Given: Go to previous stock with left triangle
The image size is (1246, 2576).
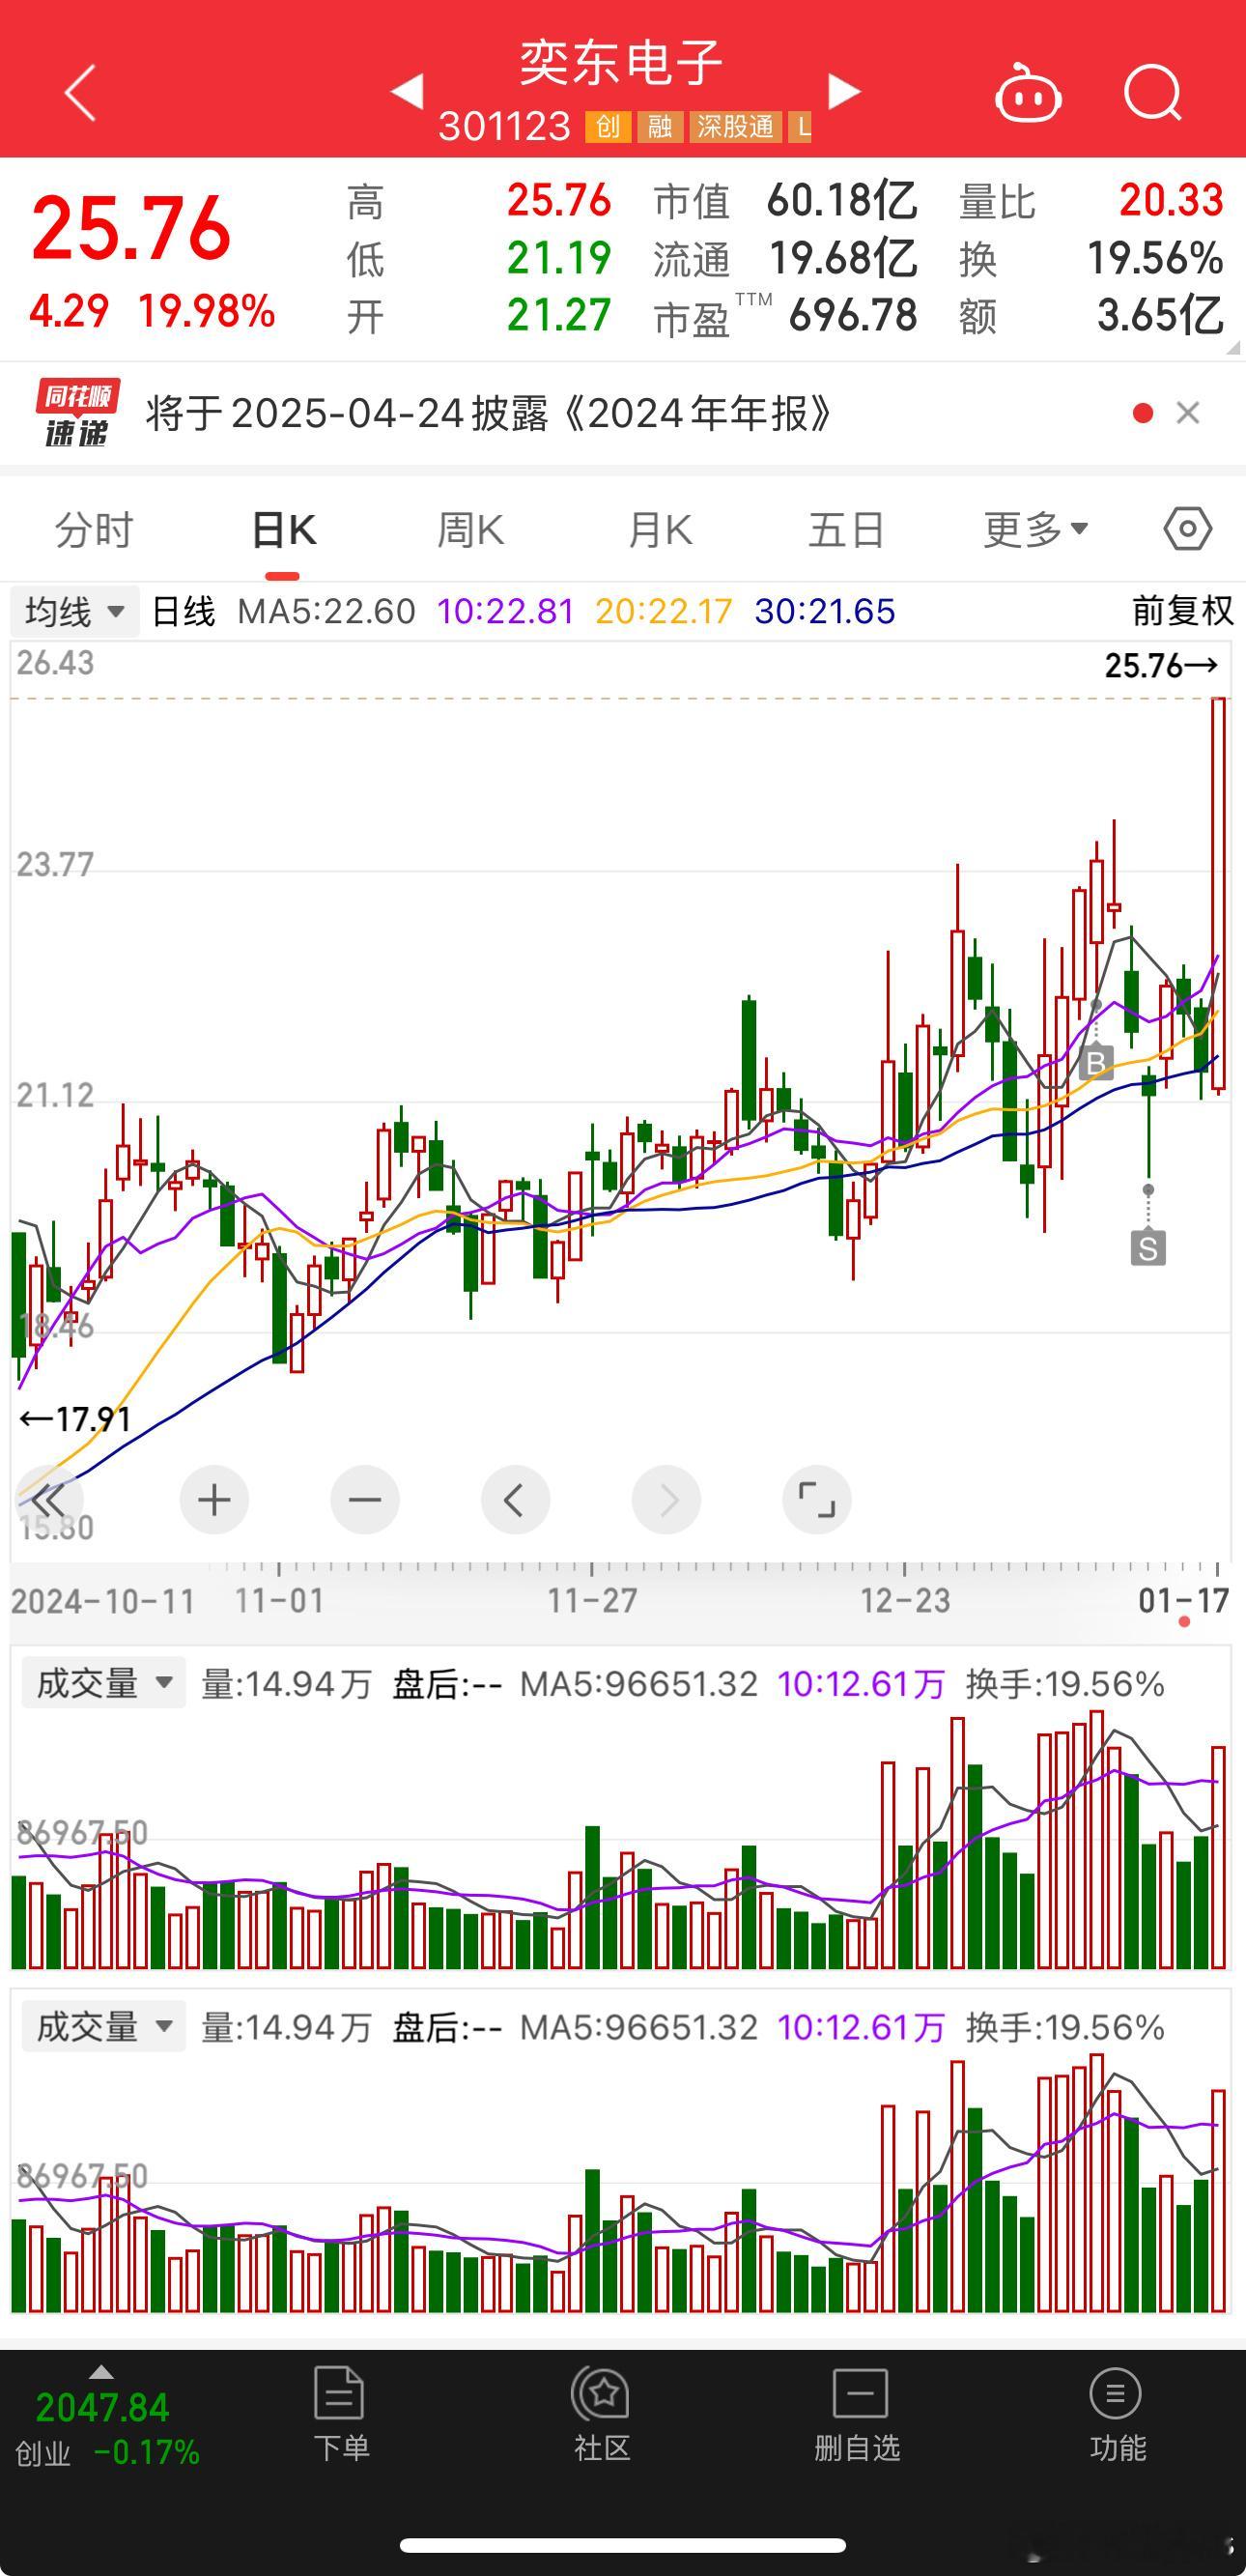Looking at the screenshot, I should click(407, 90).
